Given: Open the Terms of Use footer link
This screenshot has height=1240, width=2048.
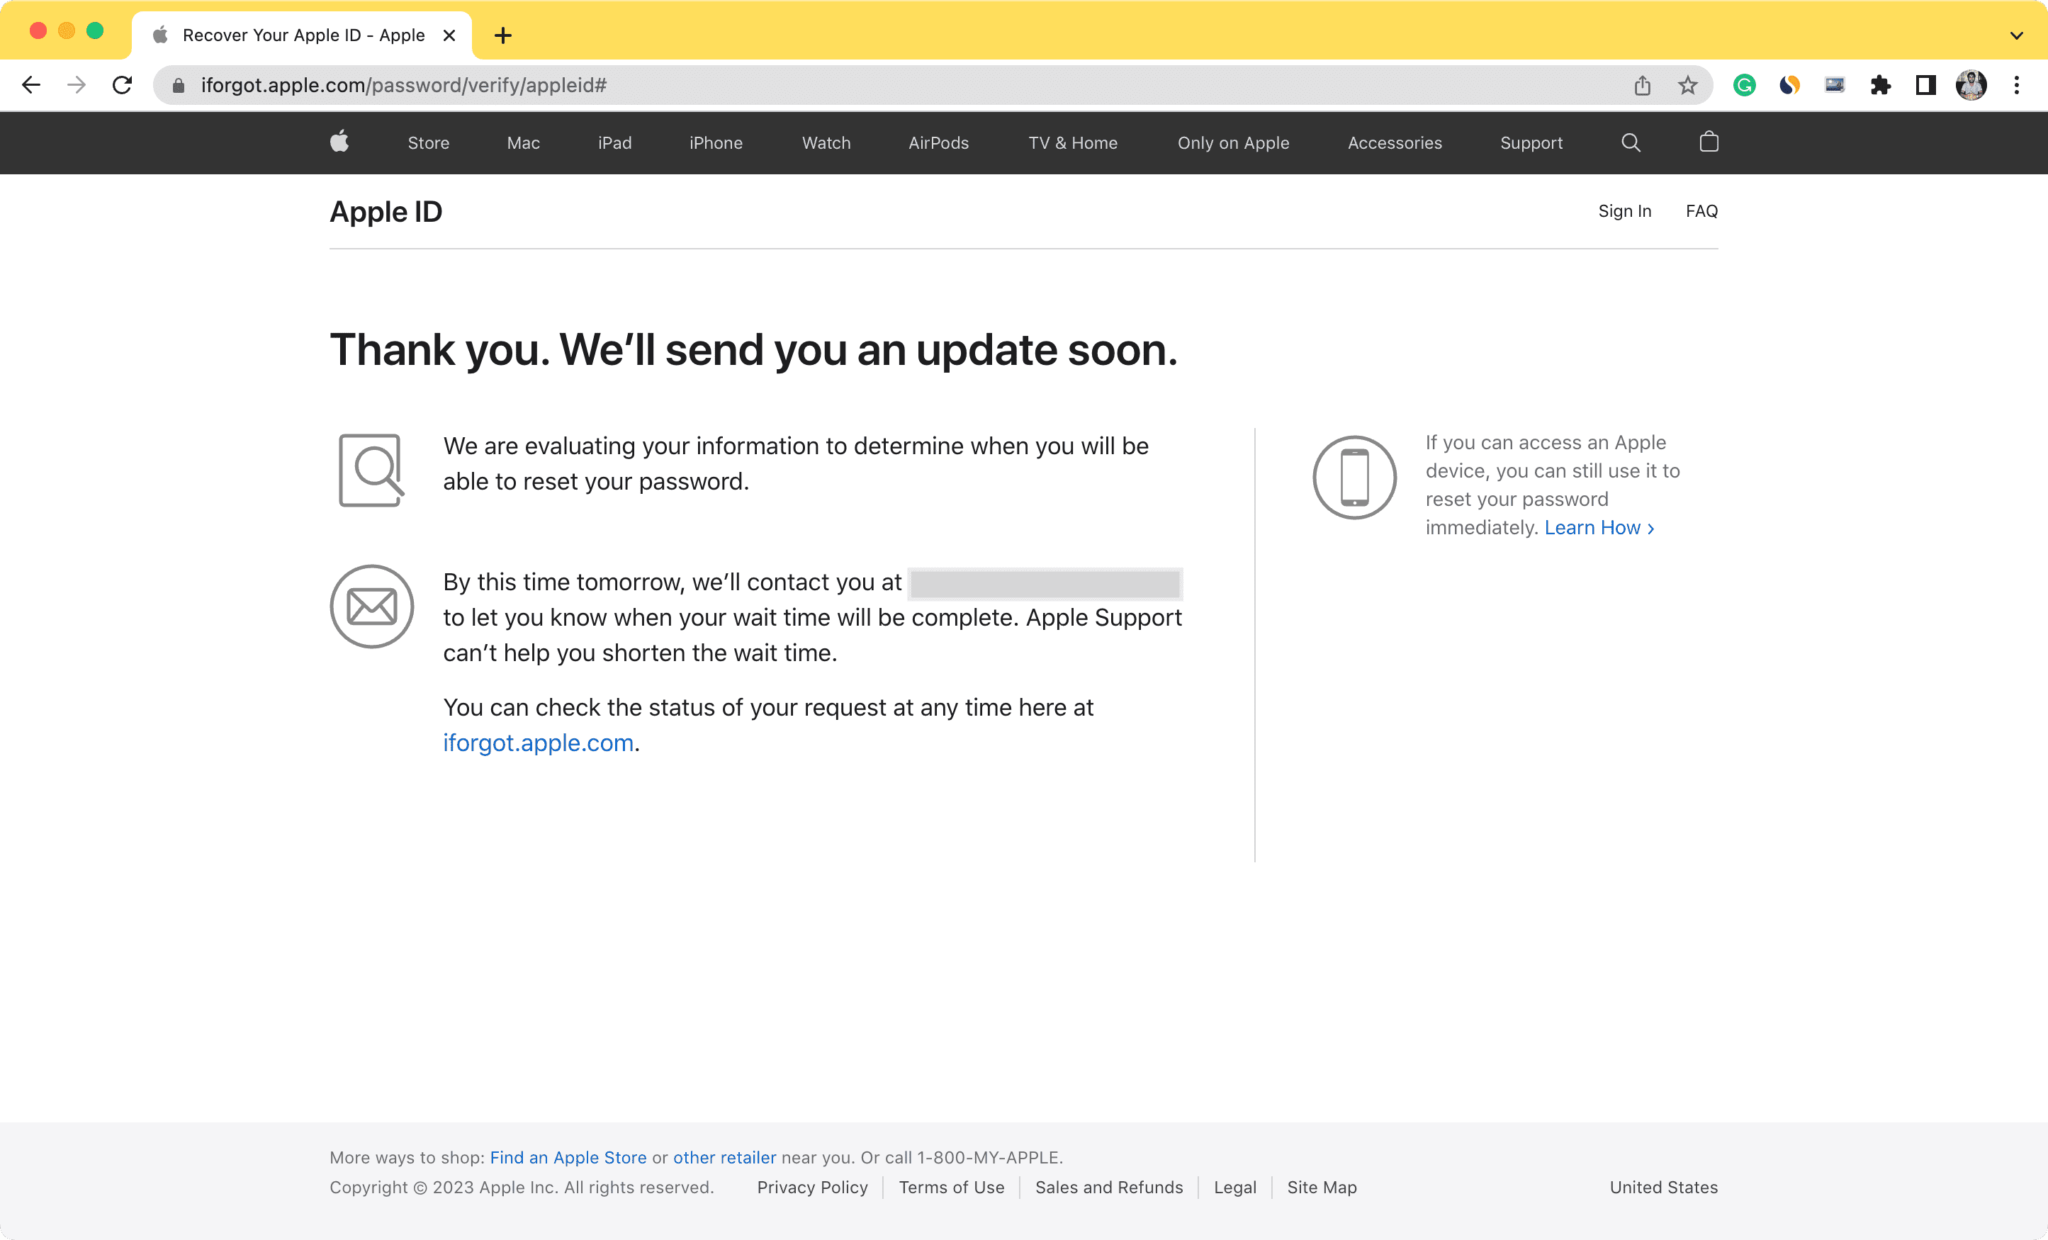Looking at the screenshot, I should 951,1187.
